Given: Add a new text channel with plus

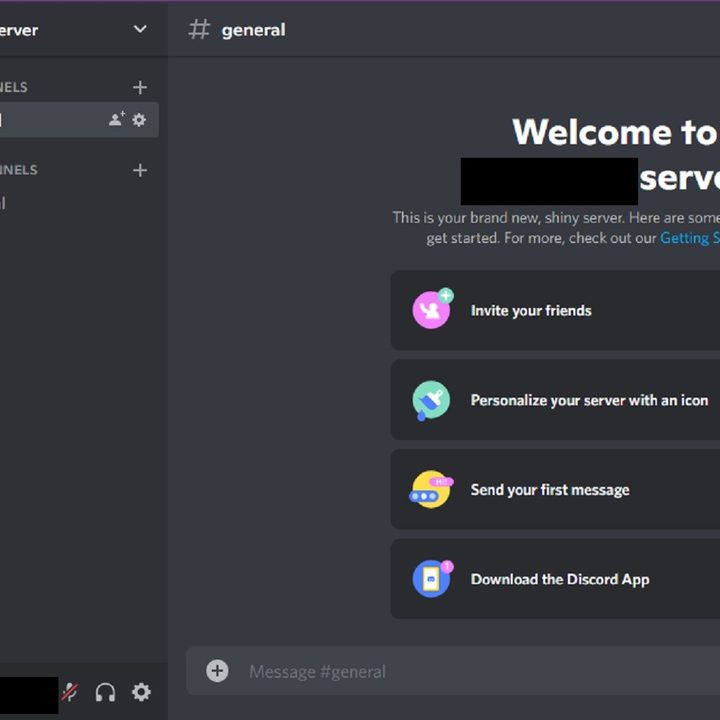Looking at the screenshot, I should pos(140,87).
